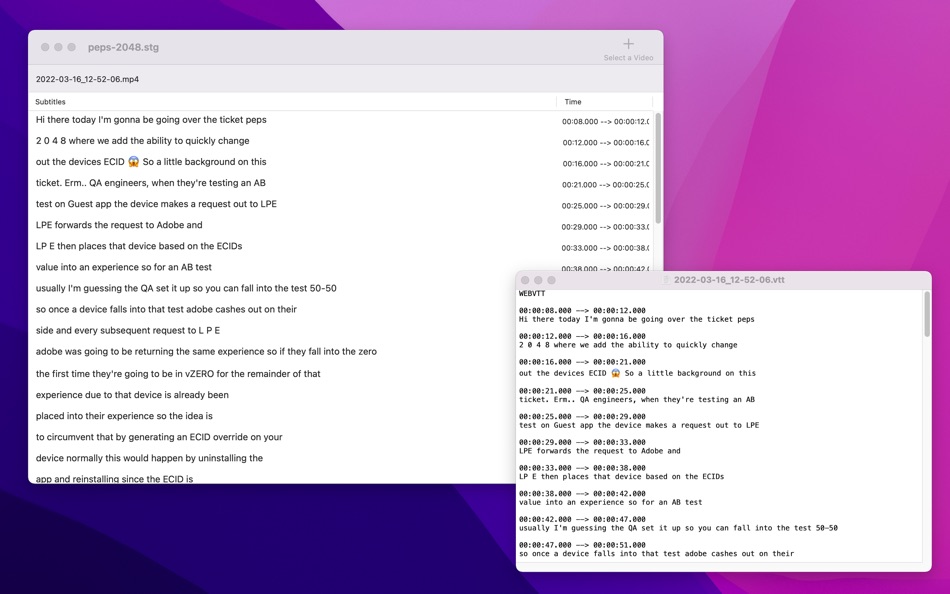Click time cell starting 00:25.000
This screenshot has height=594, width=950.
click(605, 206)
